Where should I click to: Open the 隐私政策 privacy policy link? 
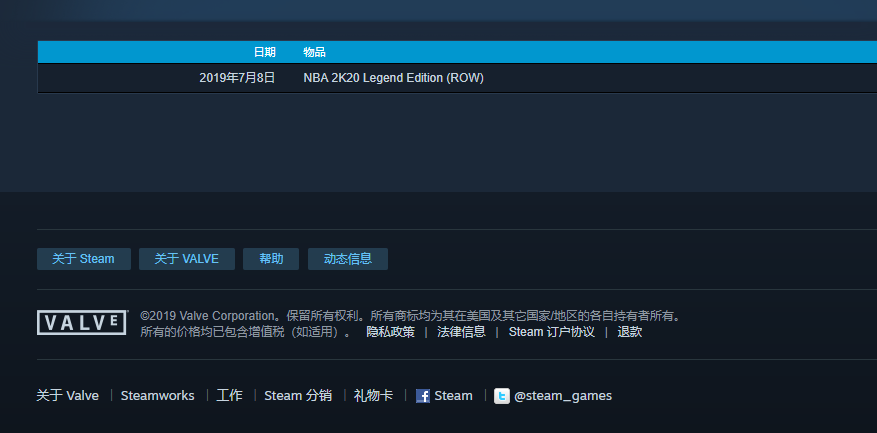tap(390, 332)
